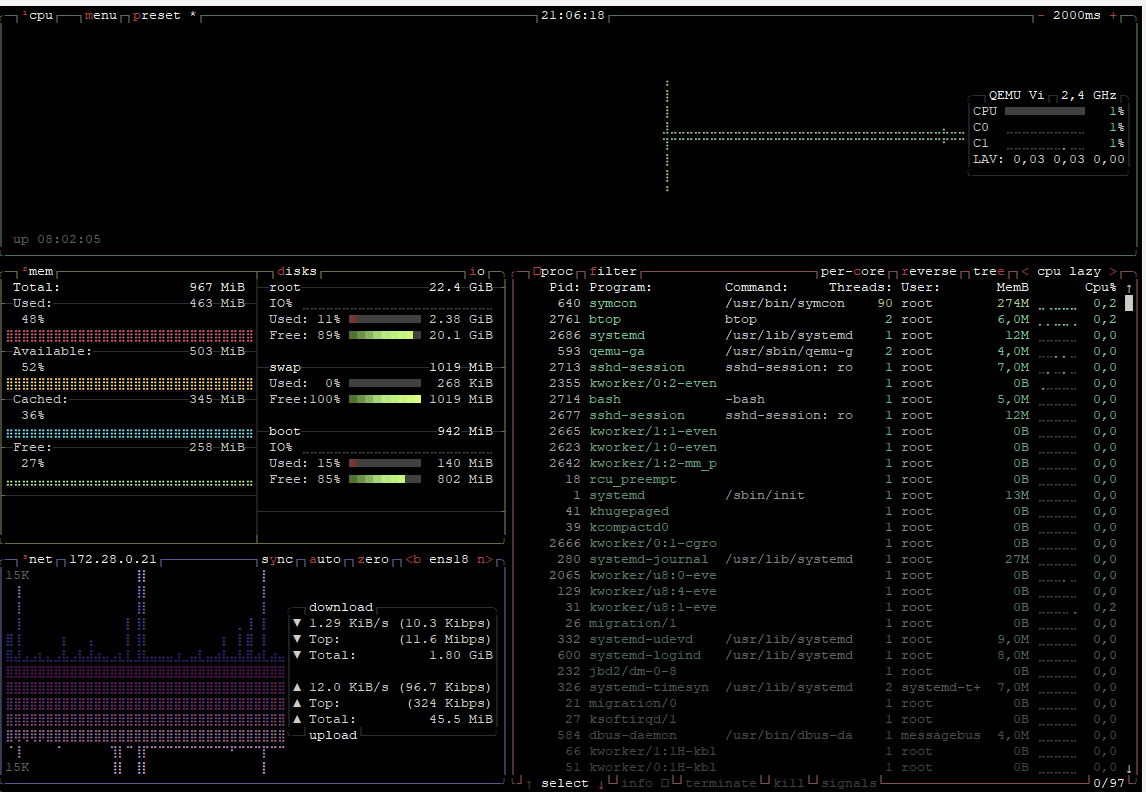
Task: Switch to next network interface with n>
Action: 485,559
